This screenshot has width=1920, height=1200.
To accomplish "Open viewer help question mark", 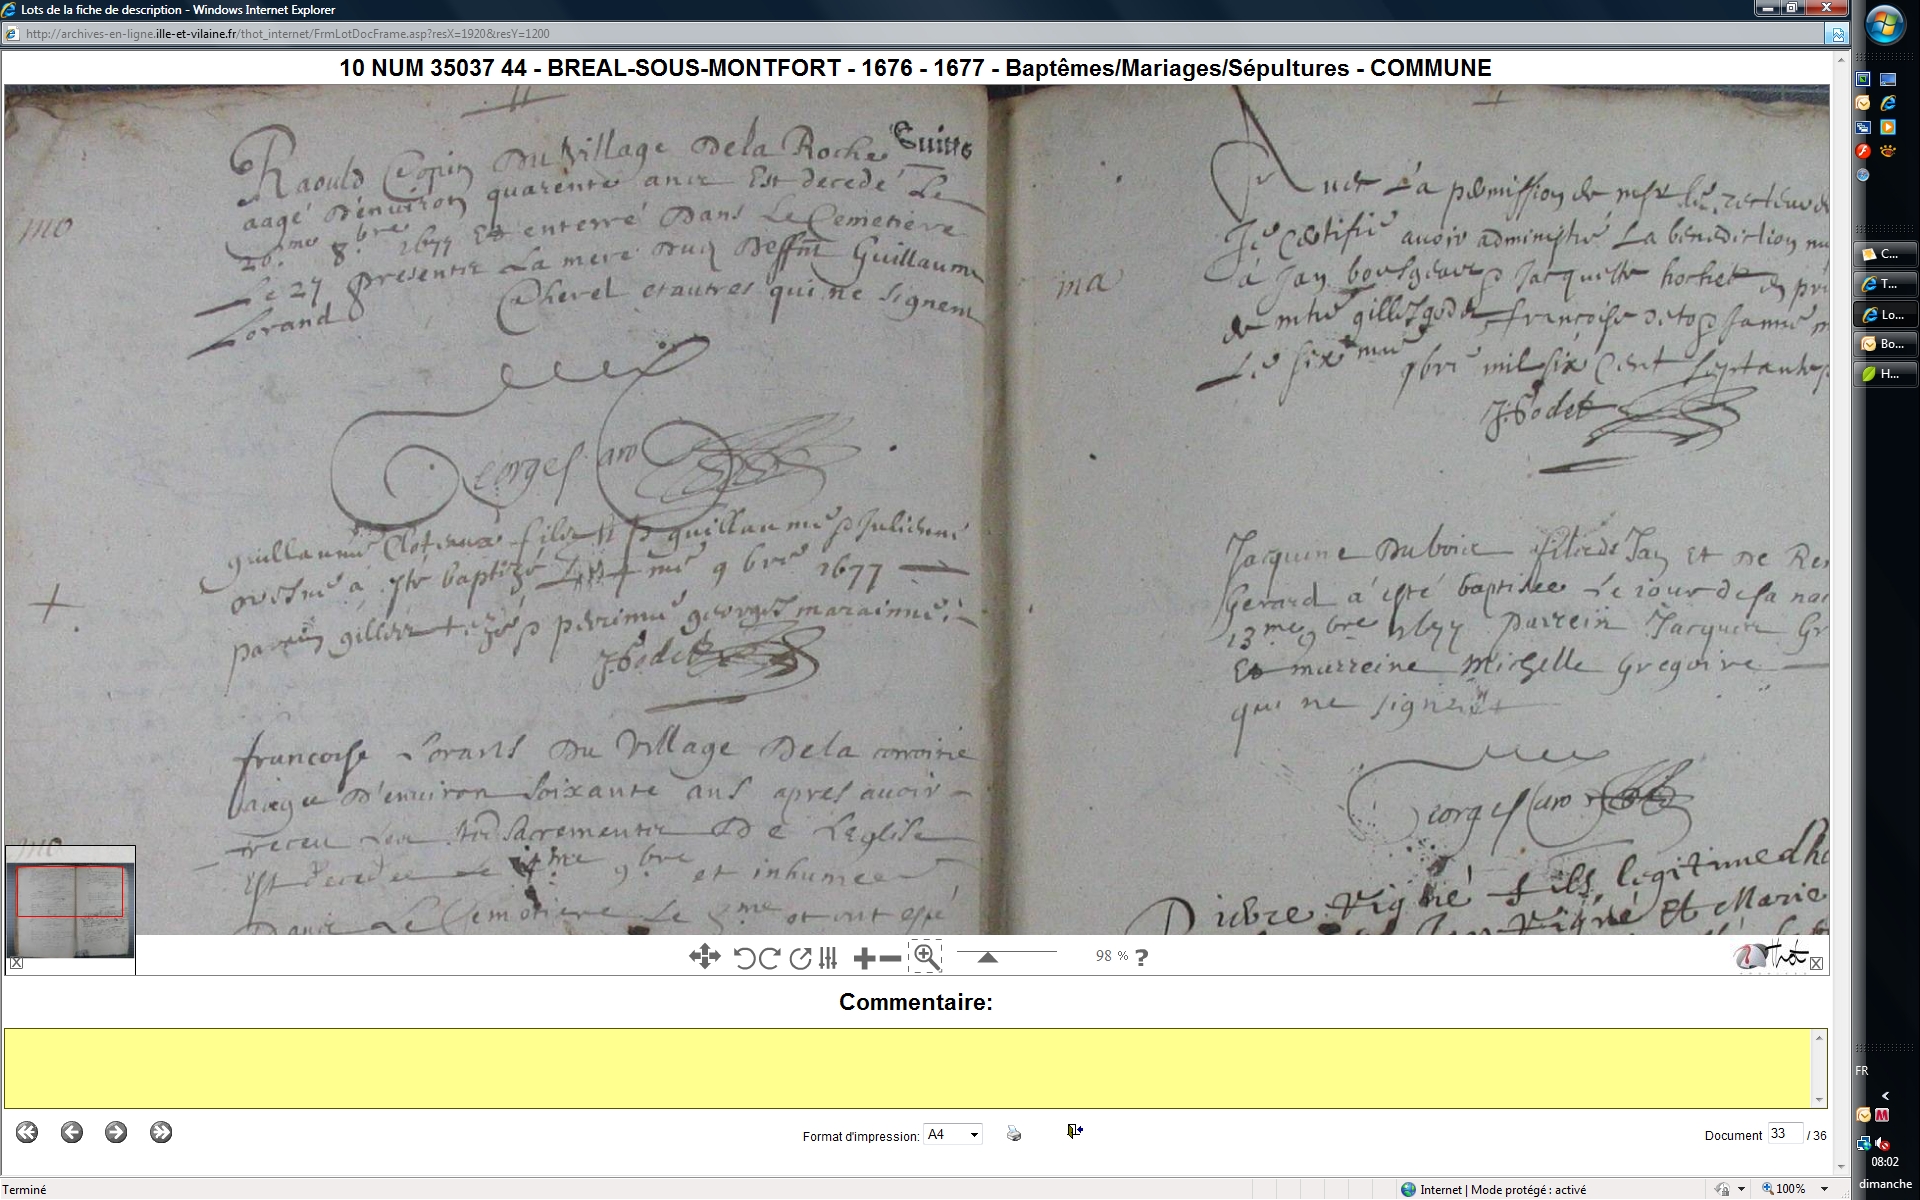I will [1142, 957].
